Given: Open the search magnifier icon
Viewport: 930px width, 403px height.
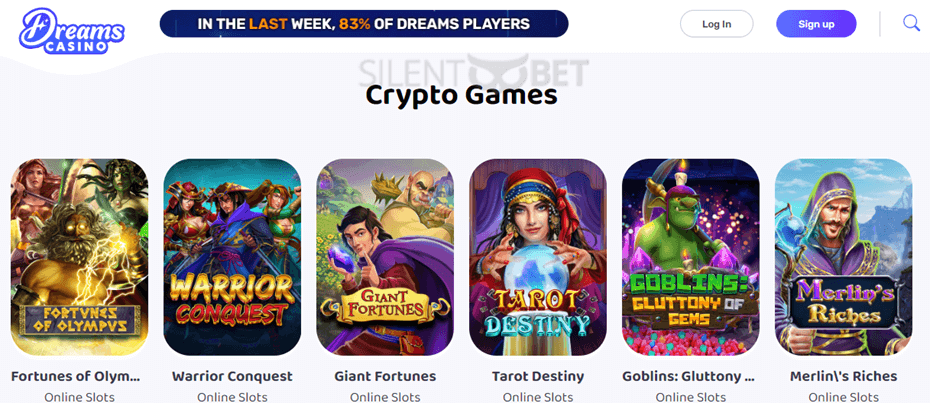Looking at the screenshot, I should click(x=911, y=23).
